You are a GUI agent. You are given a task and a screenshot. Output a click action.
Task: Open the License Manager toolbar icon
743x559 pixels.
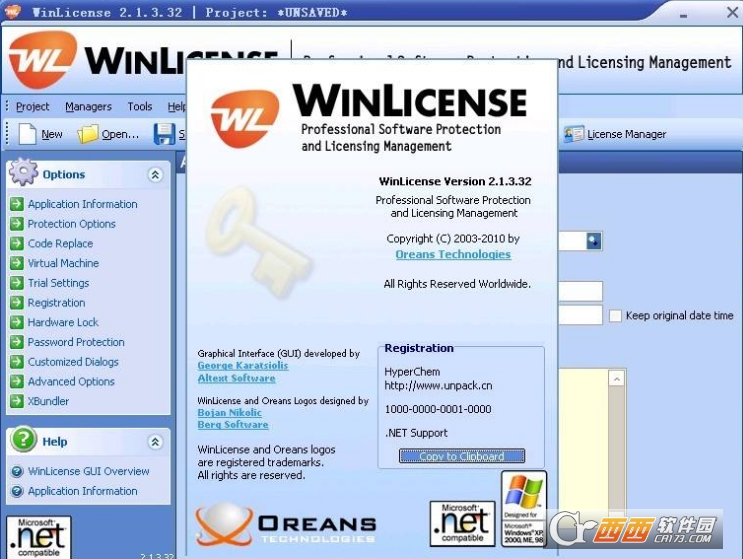(x=574, y=134)
